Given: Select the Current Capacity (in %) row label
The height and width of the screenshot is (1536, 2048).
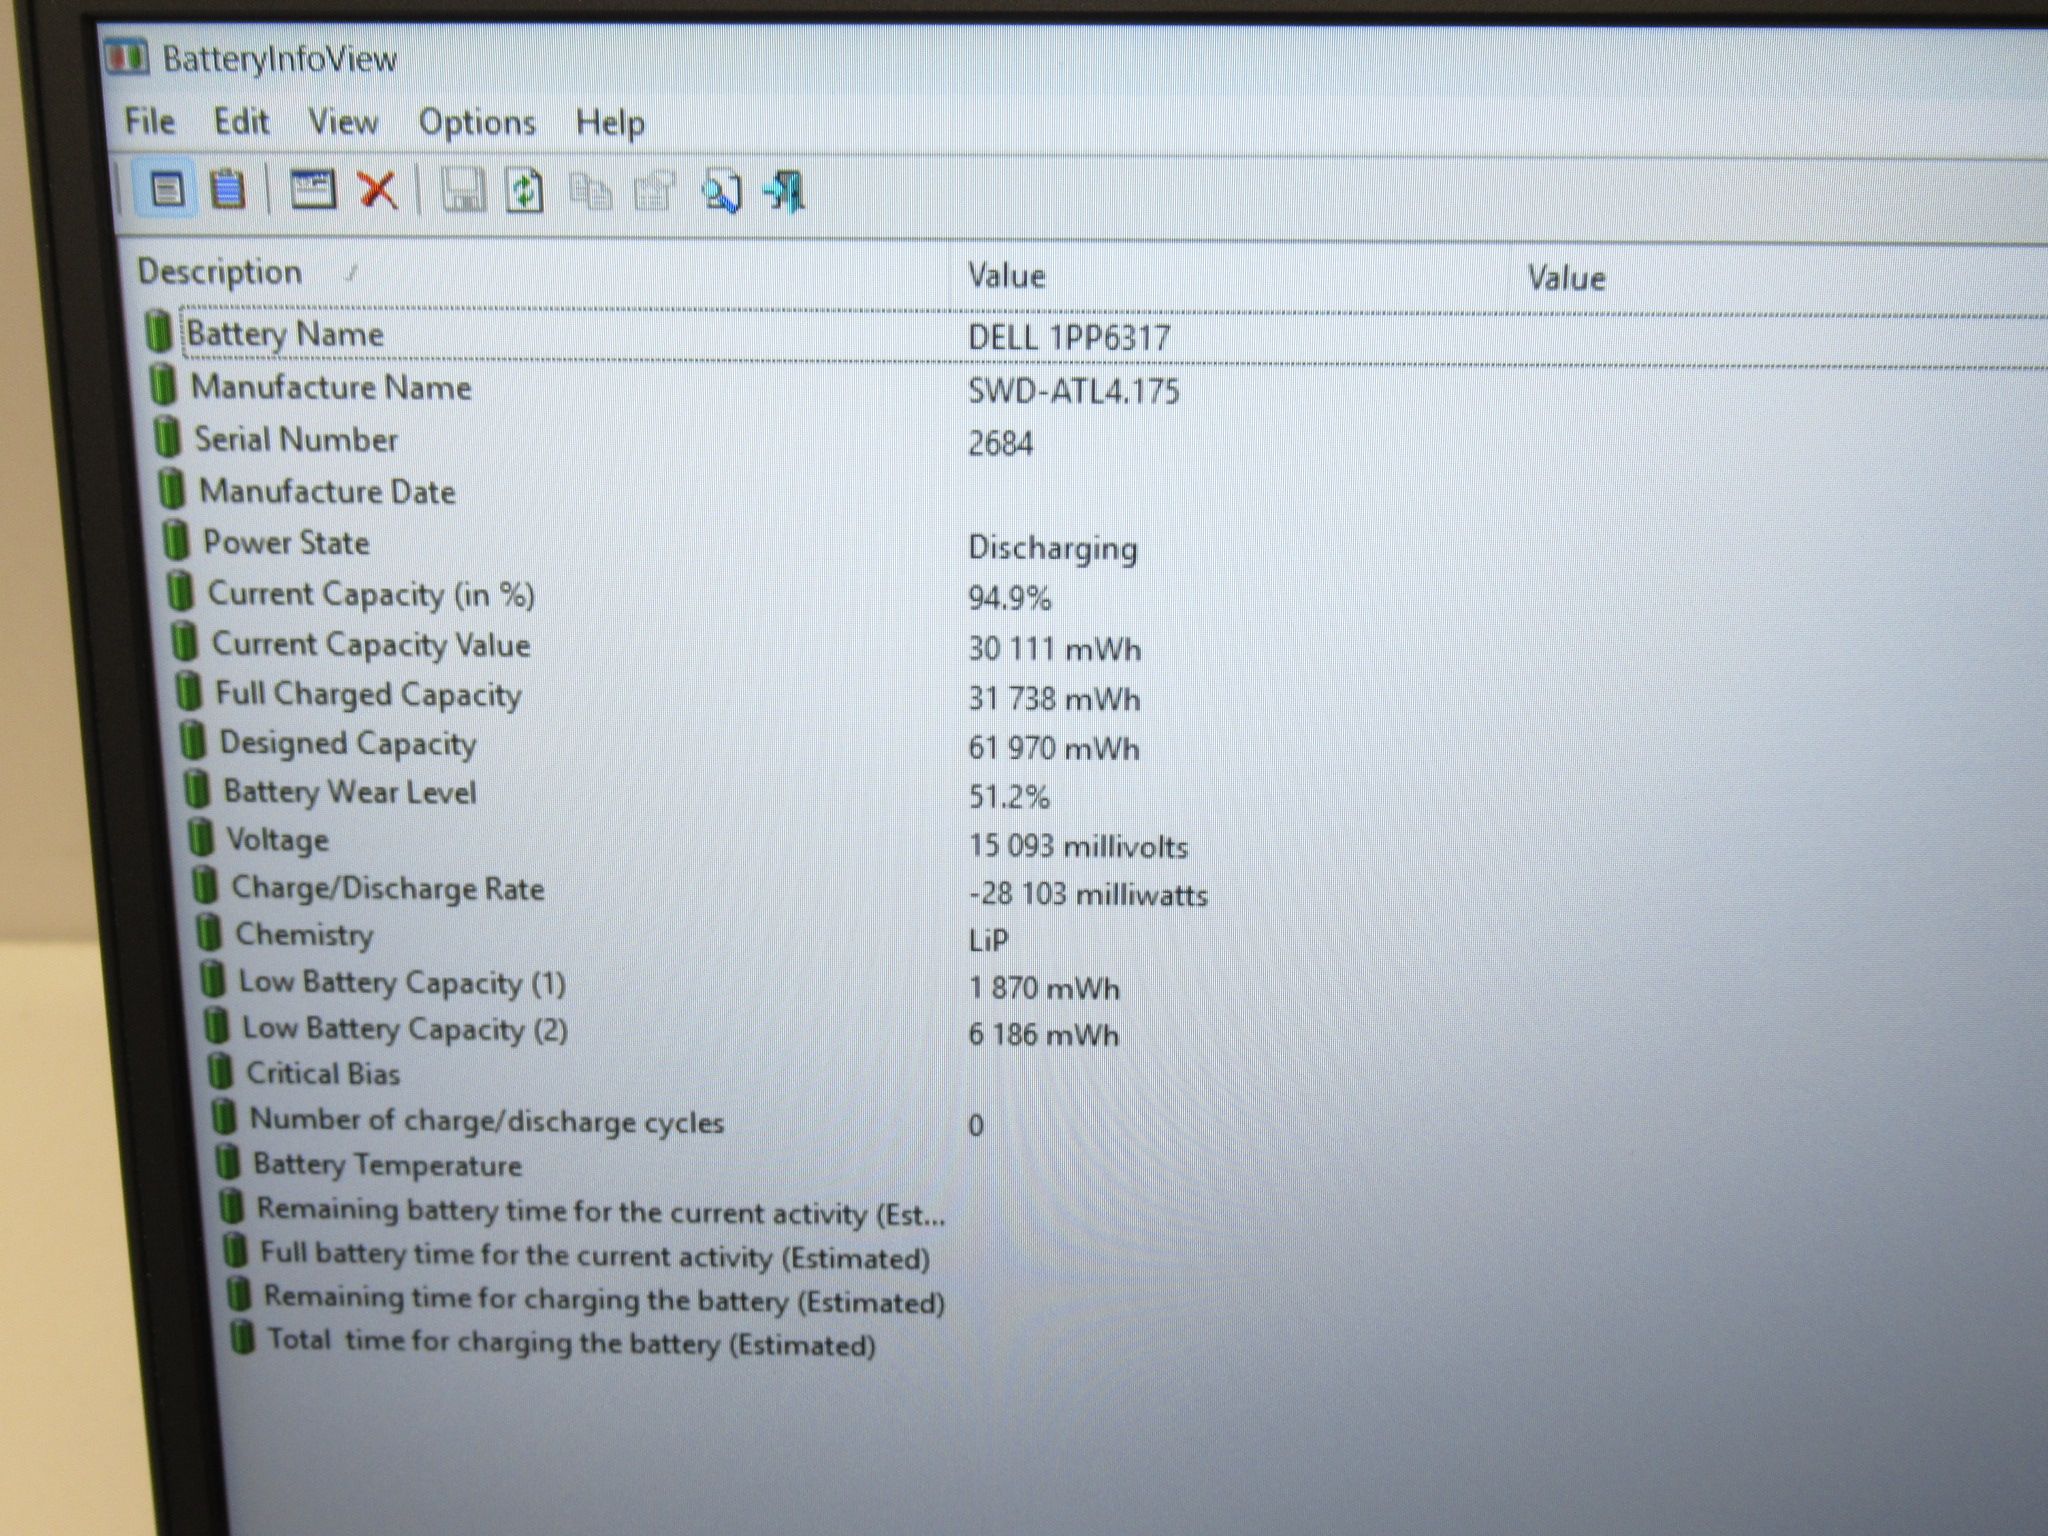Looking at the screenshot, I should click(x=371, y=594).
